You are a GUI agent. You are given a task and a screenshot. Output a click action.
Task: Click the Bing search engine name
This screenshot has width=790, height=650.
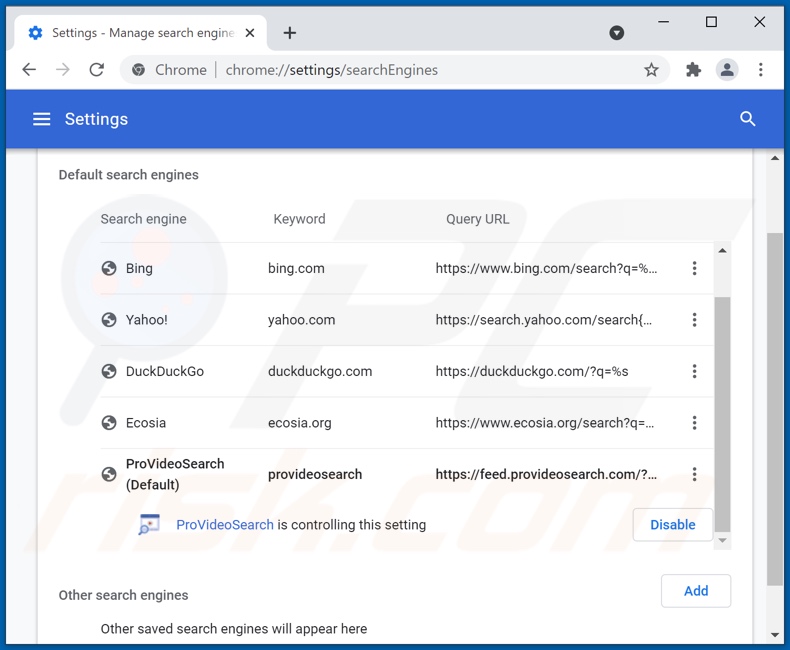139,269
